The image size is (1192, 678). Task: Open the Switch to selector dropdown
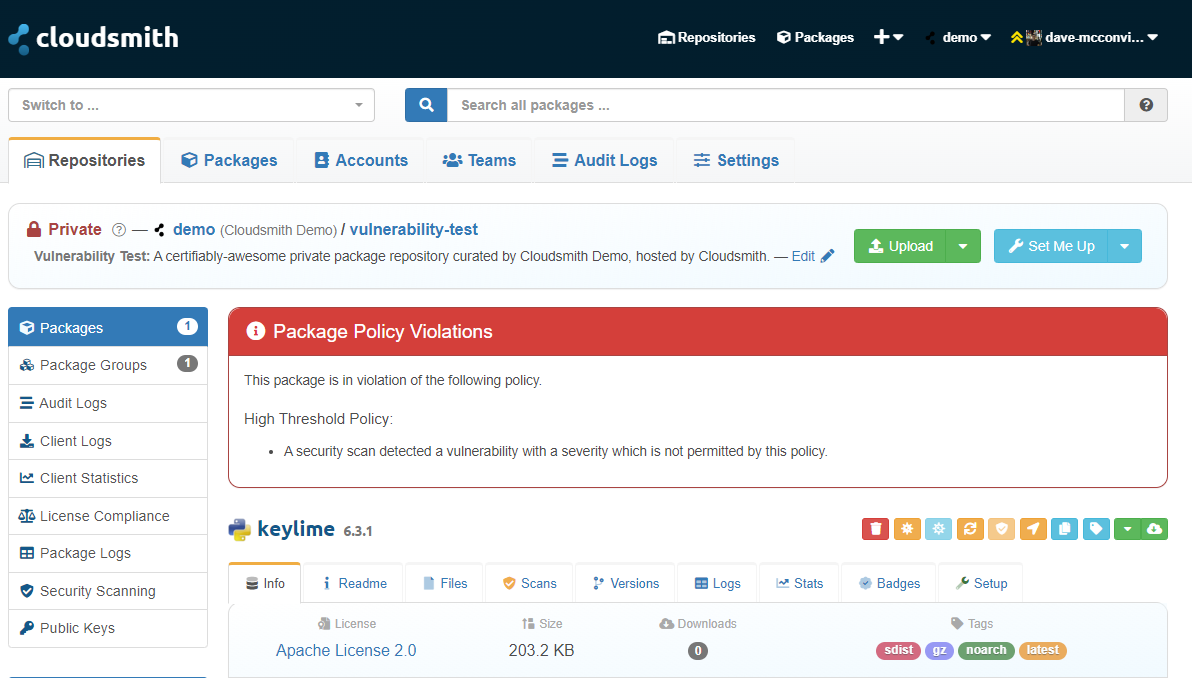pos(192,105)
